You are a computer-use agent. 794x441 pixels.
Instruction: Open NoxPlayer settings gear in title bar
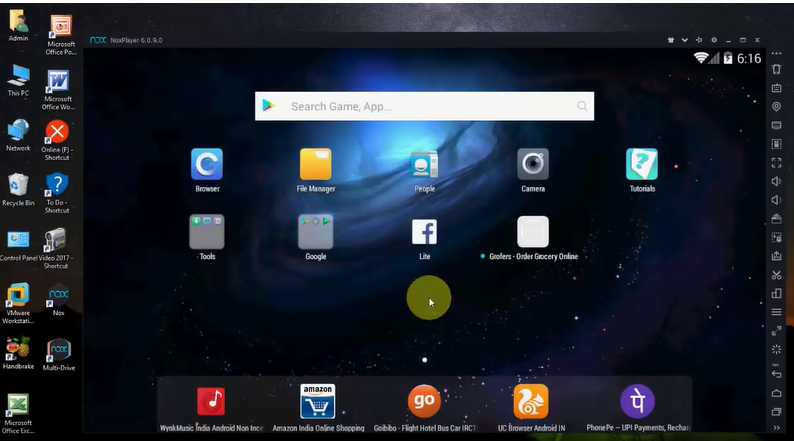pyautogui.click(x=714, y=40)
